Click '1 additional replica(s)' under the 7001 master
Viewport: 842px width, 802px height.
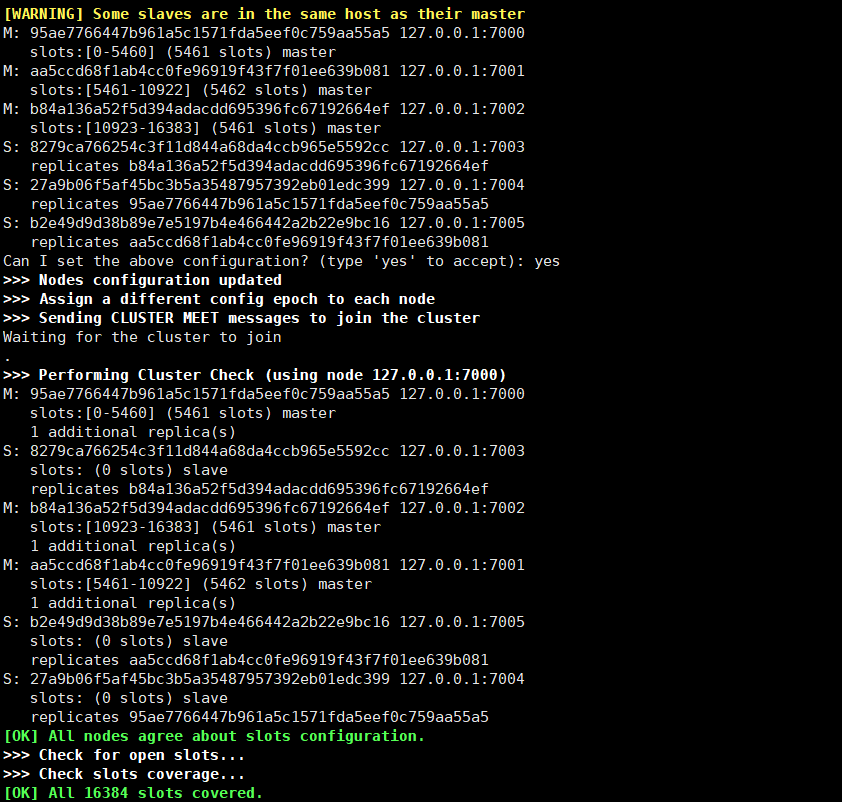coord(133,603)
